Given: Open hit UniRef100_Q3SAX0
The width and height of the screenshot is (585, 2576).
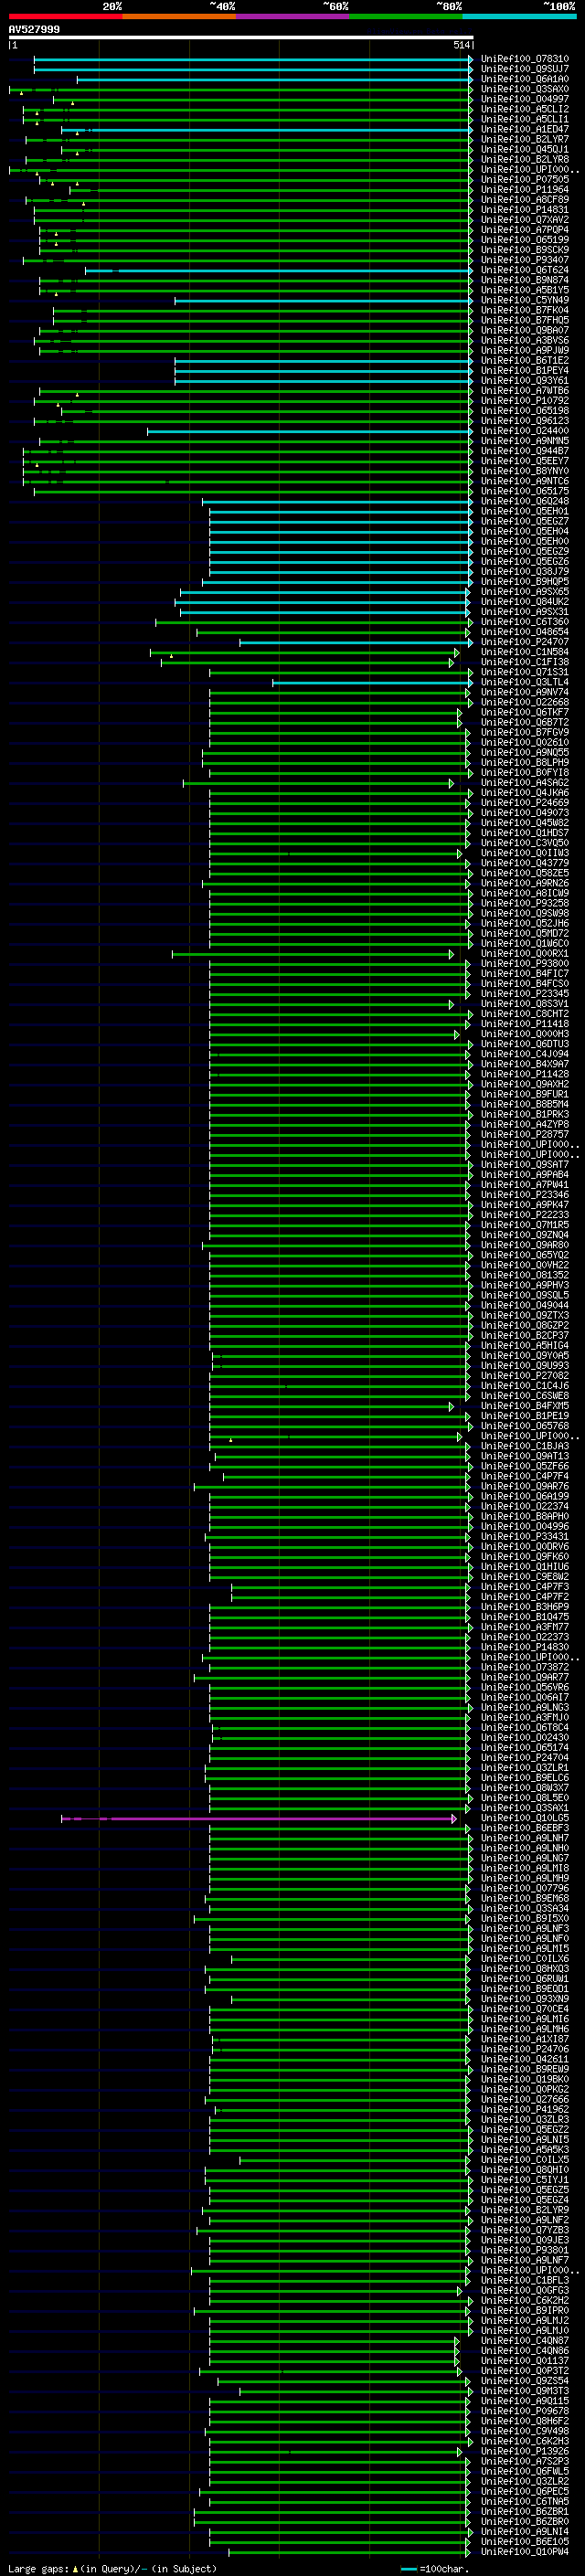Looking at the screenshot, I should 525,89.
